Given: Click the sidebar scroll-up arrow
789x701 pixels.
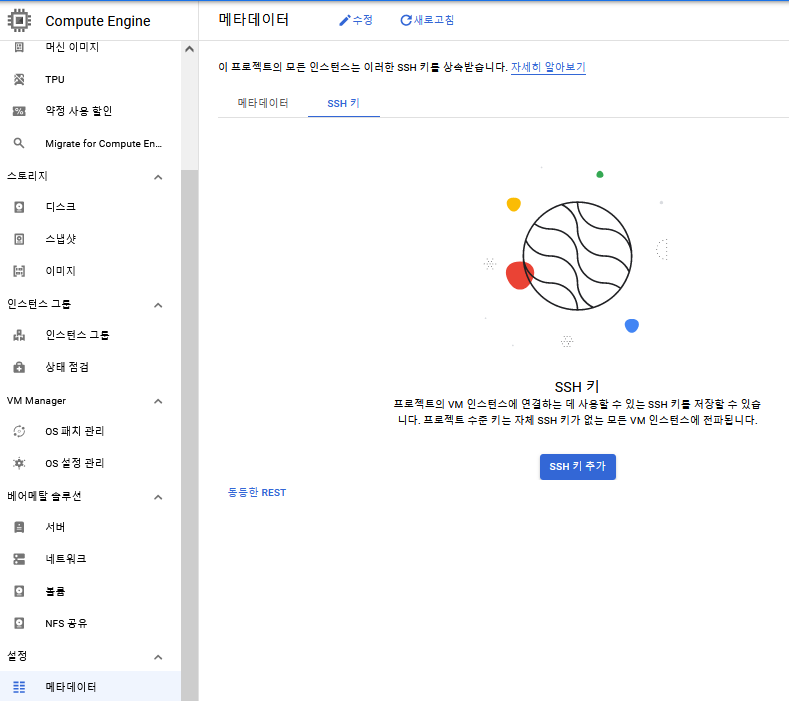Looking at the screenshot, I should (189, 49).
